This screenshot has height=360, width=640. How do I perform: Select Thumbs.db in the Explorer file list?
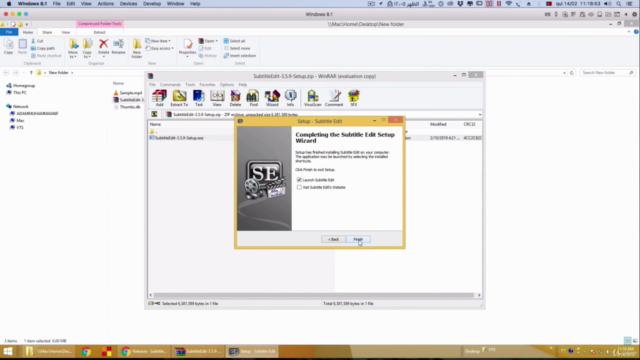click(x=127, y=107)
